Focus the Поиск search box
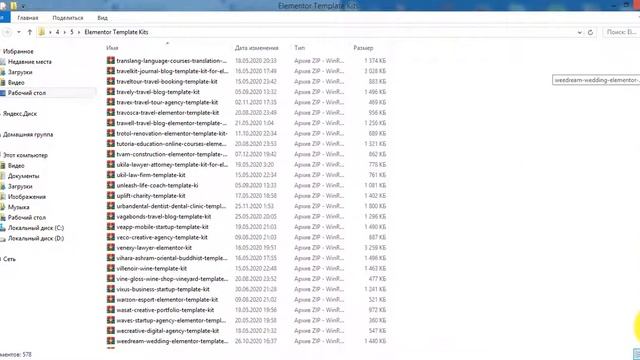Screen dimensions: 640x360 [621, 32]
